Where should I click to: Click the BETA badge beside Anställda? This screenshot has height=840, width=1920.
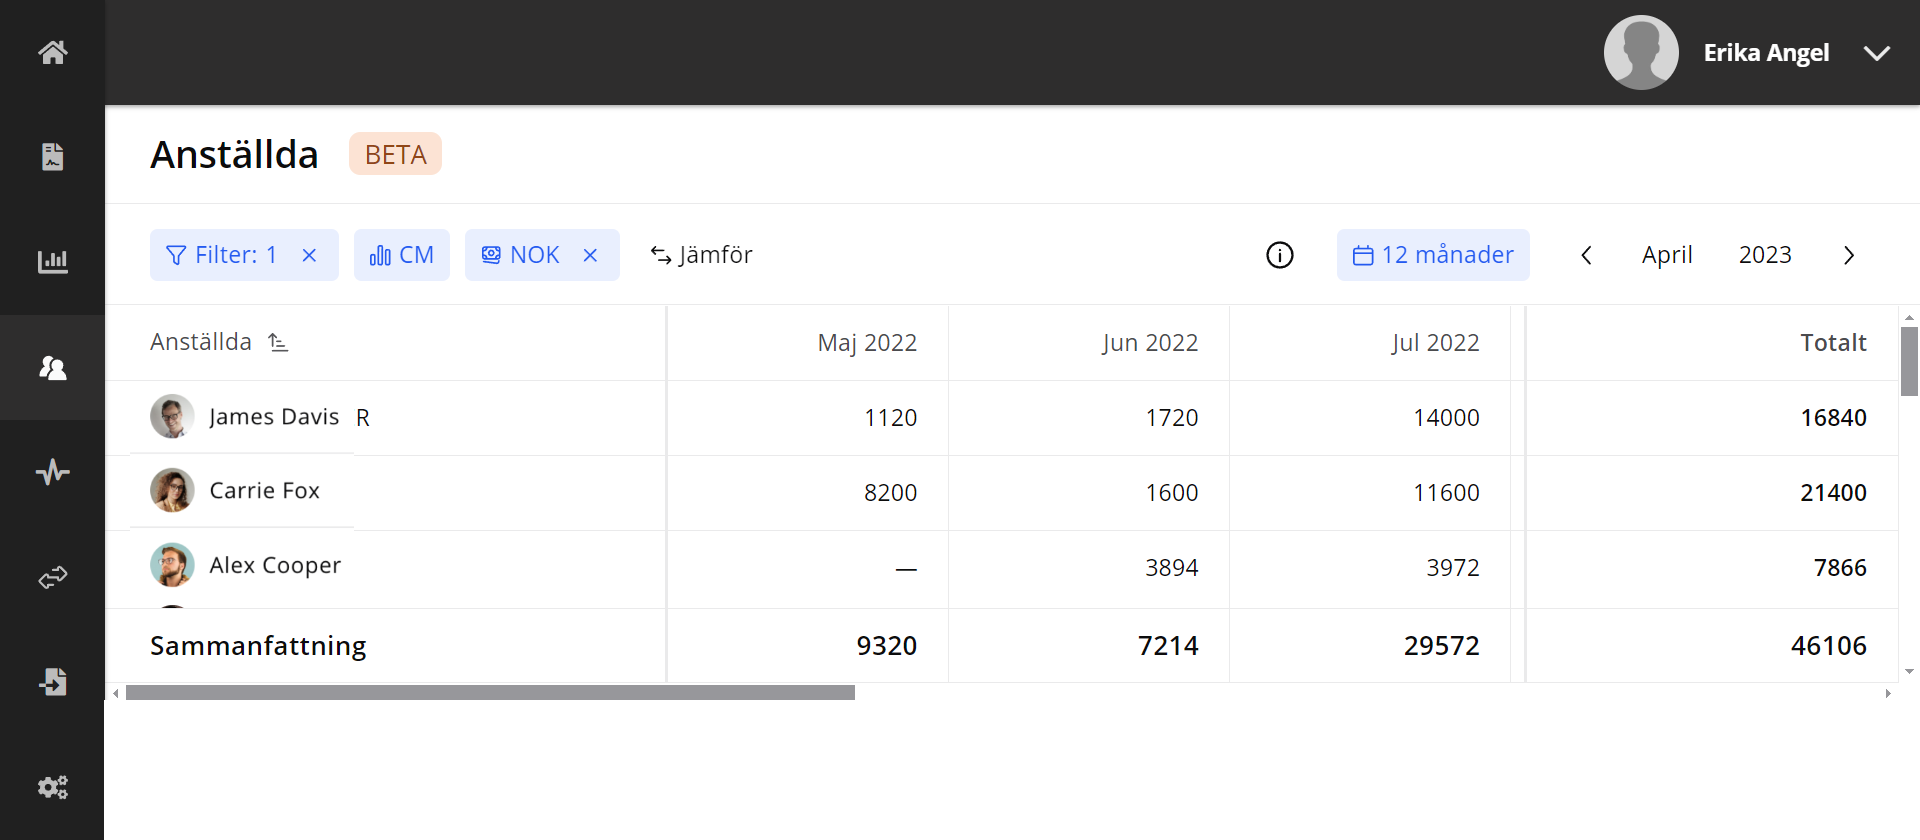click(395, 154)
